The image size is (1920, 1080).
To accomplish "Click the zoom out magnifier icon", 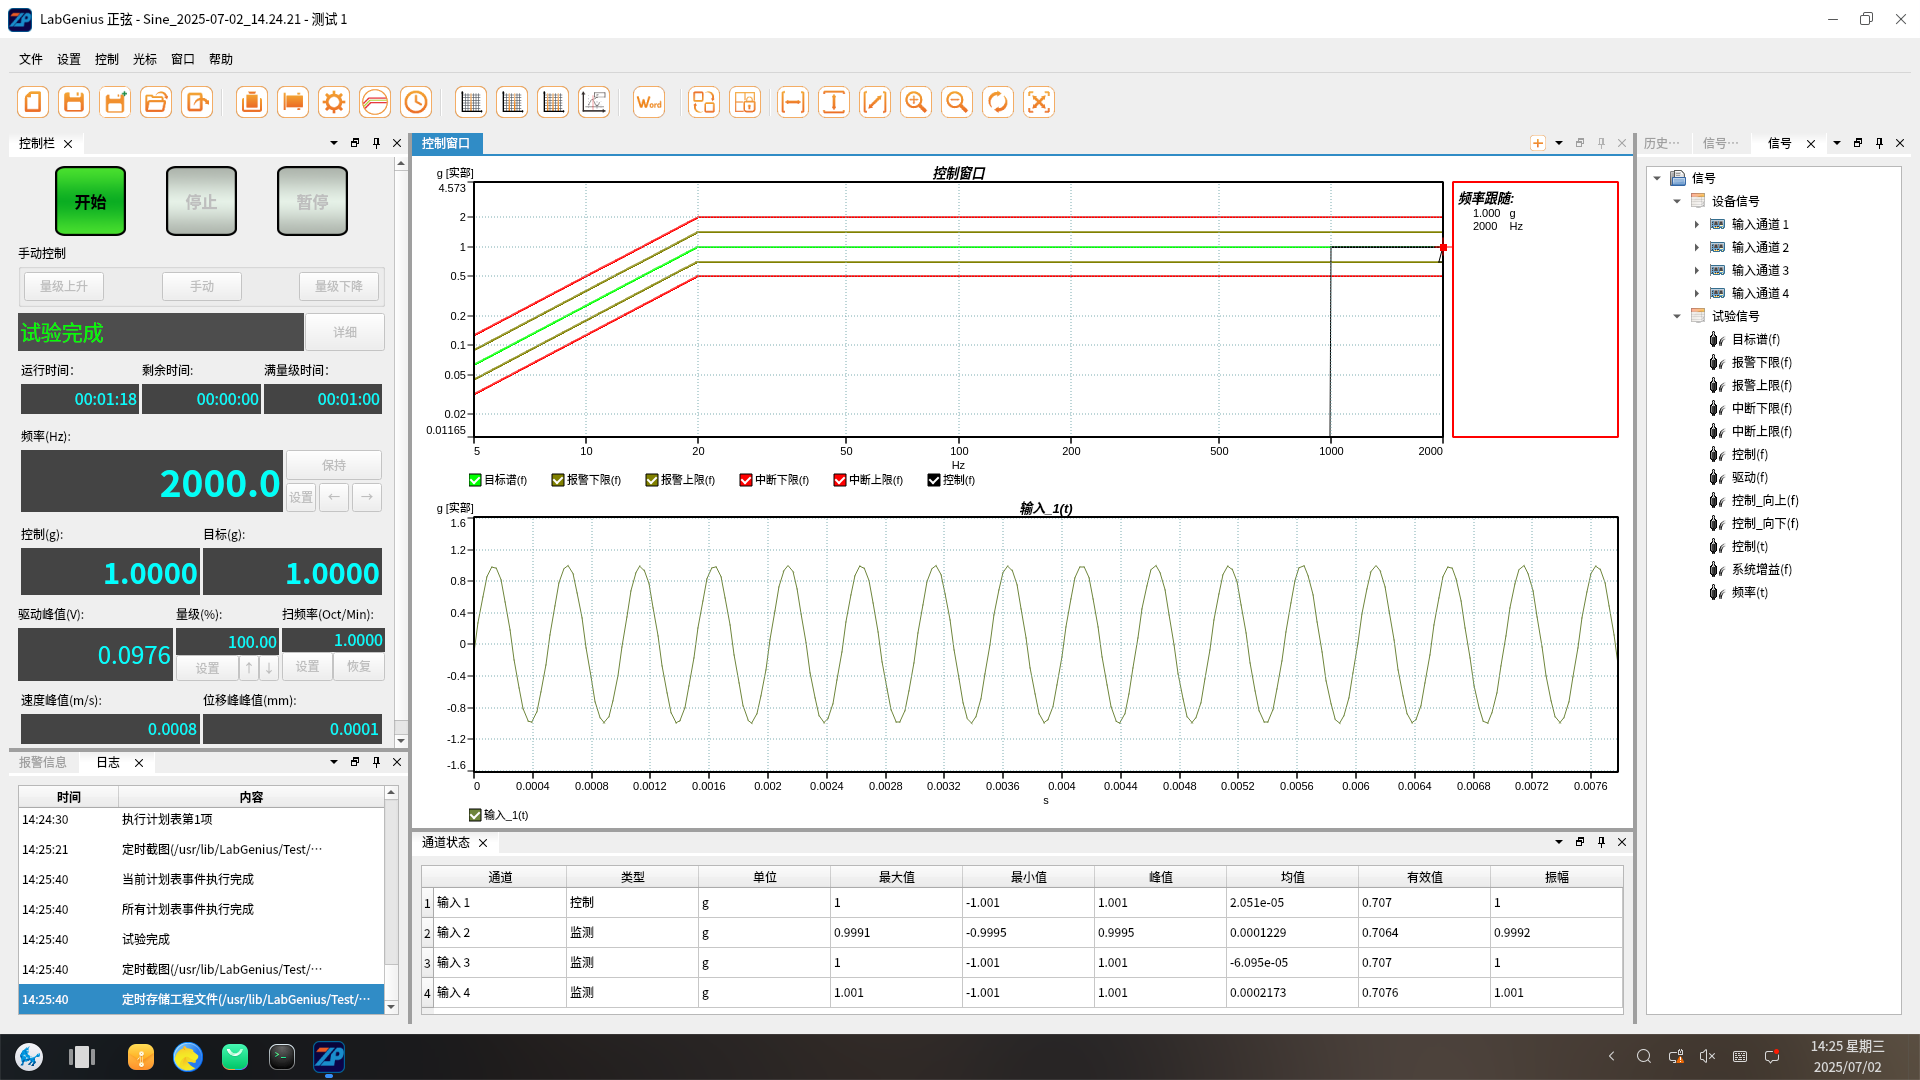I will [x=957, y=102].
